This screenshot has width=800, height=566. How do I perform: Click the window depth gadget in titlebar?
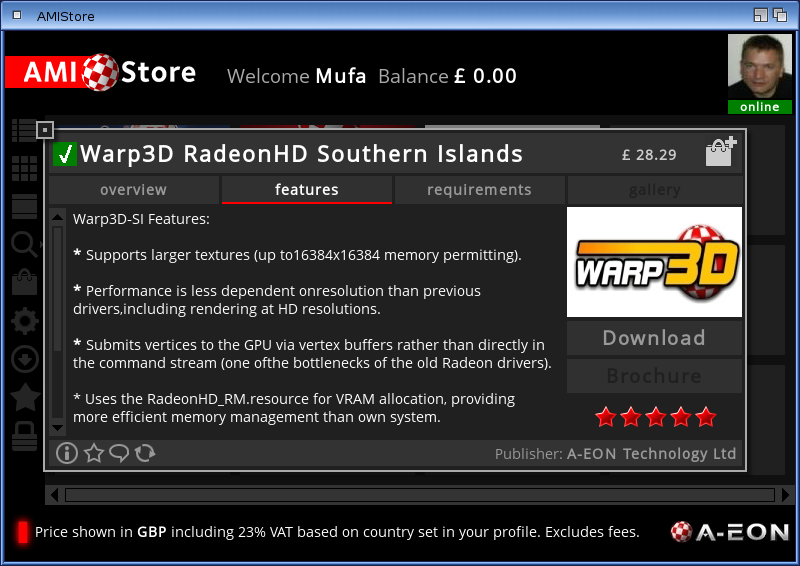(780, 15)
